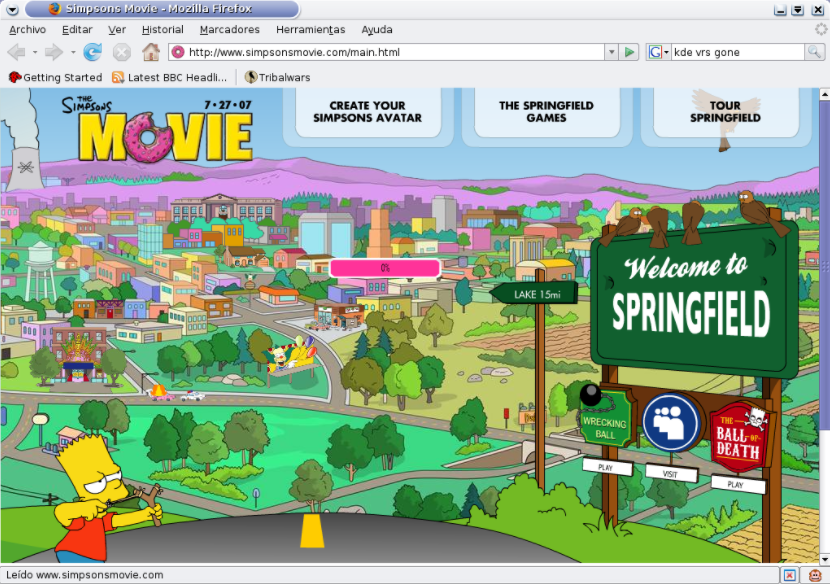
Task: Click Play under Wrecking Ball
Action: click(607, 467)
